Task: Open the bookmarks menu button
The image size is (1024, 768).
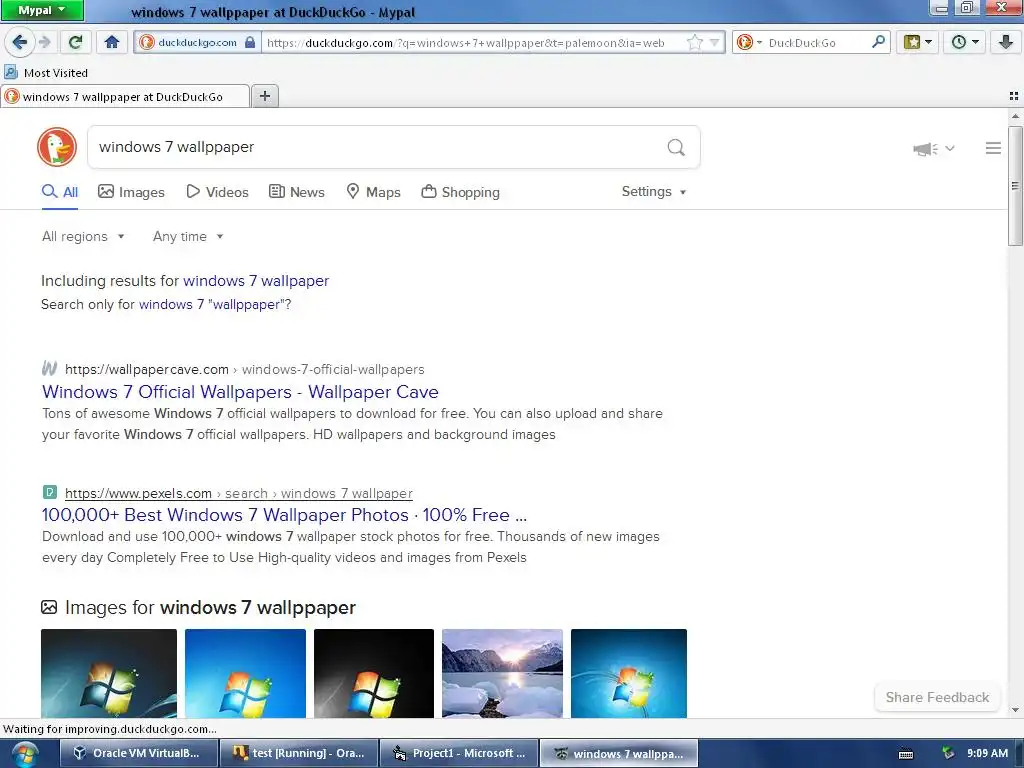Action: click(x=918, y=42)
